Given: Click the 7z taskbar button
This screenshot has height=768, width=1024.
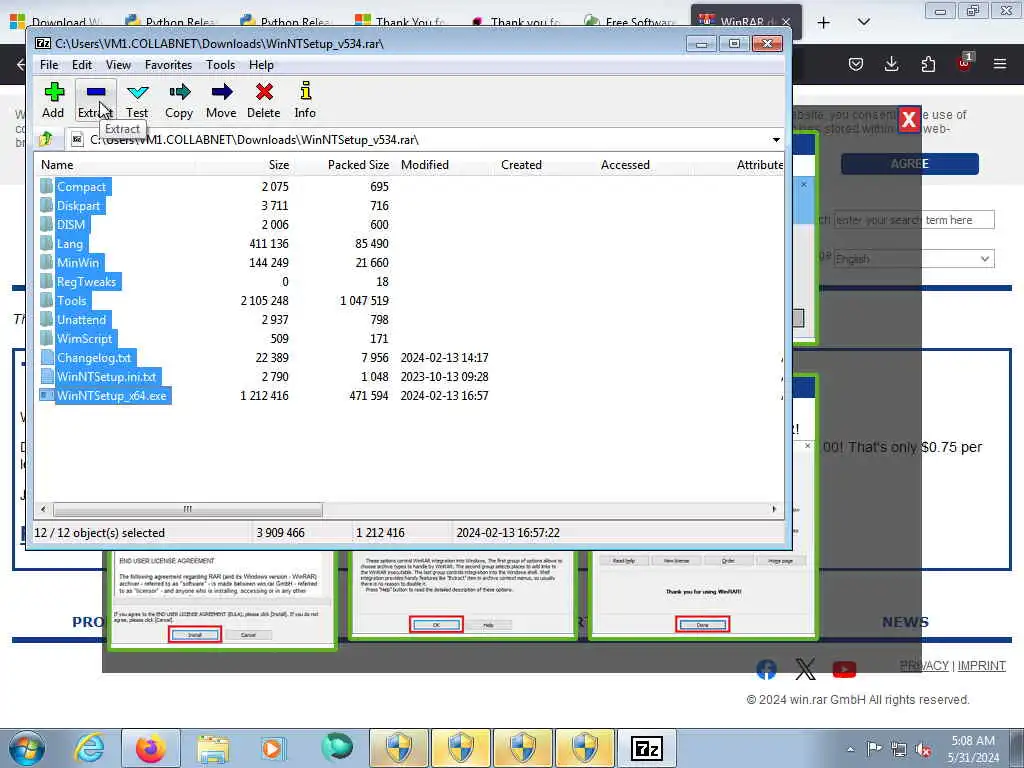Looking at the screenshot, I should [x=647, y=748].
